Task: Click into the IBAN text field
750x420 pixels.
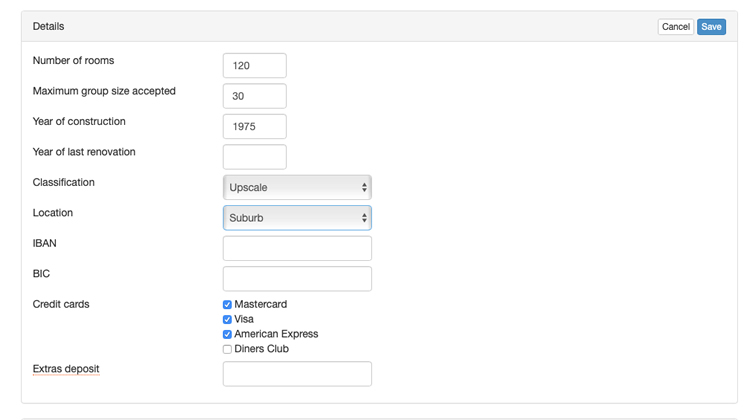Action: (297, 248)
